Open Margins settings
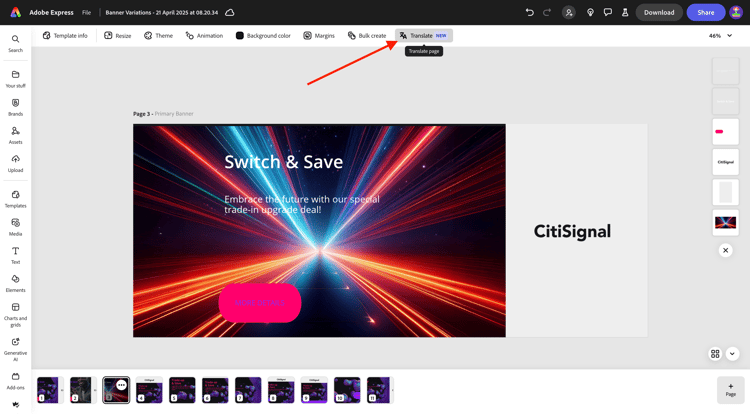The height and width of the screenshot is (414, 750). point(319,35)
